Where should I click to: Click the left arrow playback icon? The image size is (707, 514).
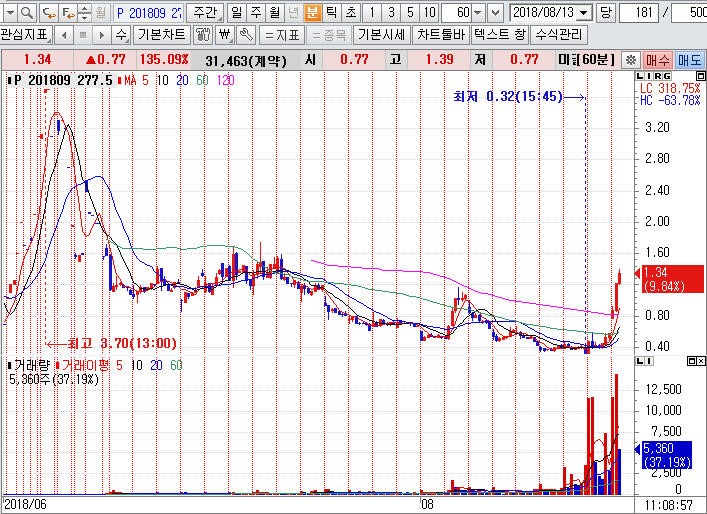[x=63, y=34]
